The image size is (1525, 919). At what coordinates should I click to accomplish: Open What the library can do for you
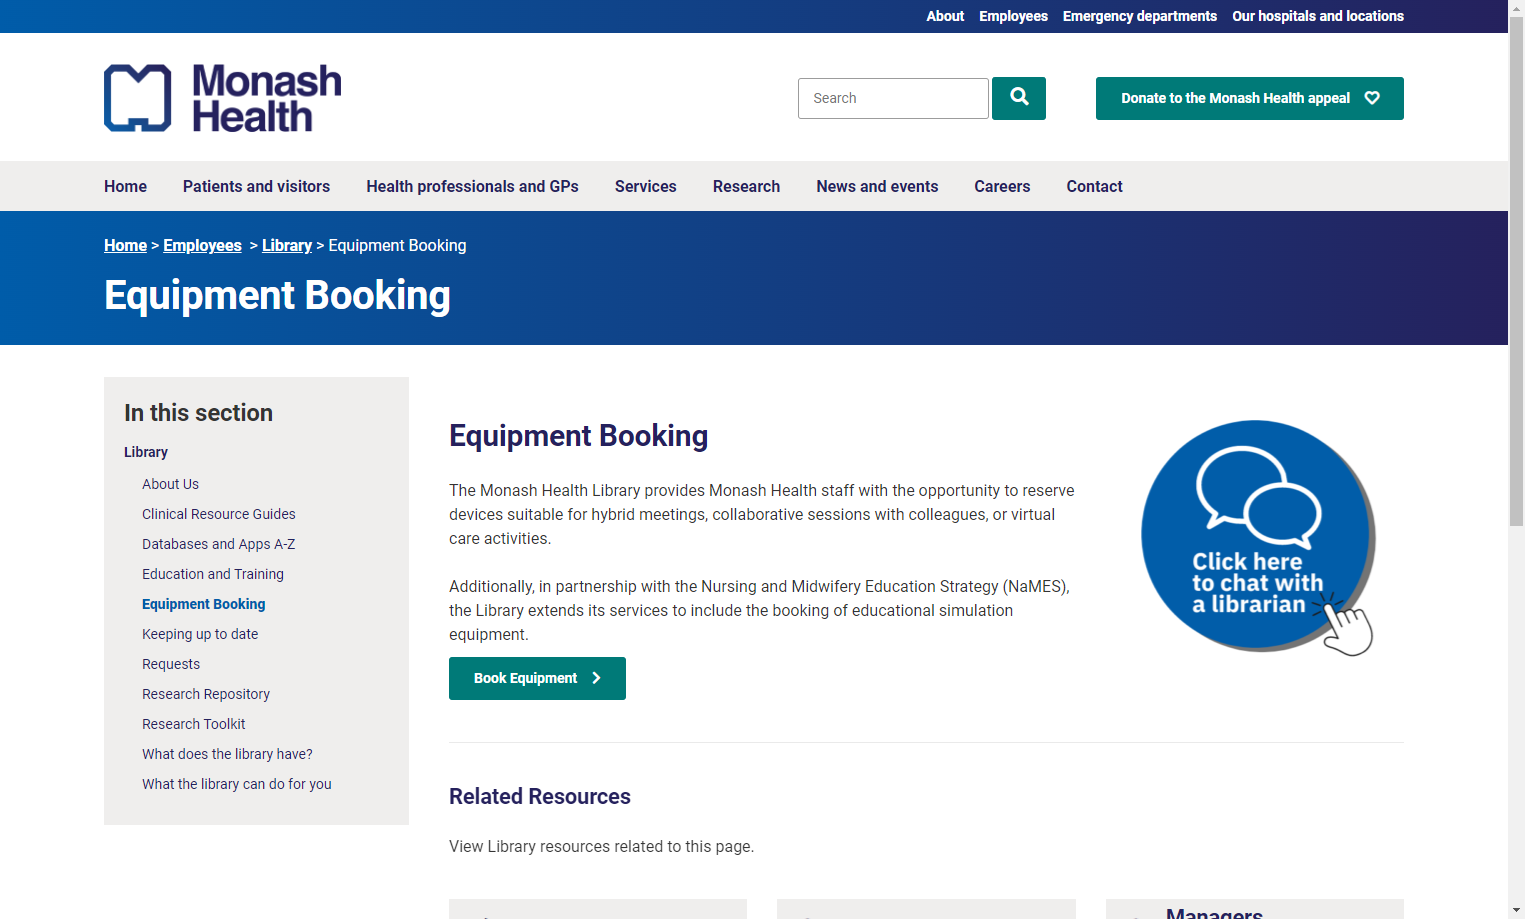pos(237,784)
